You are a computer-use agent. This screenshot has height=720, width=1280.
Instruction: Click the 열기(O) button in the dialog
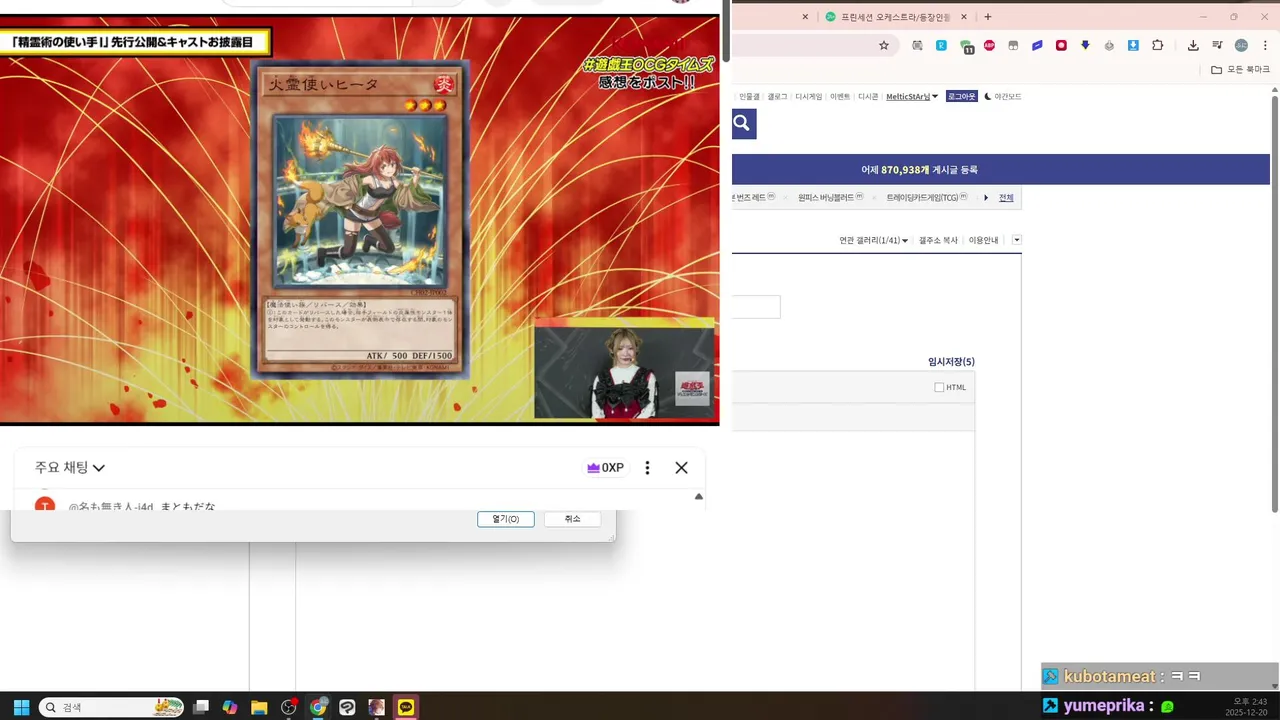(x=506, y=519)
